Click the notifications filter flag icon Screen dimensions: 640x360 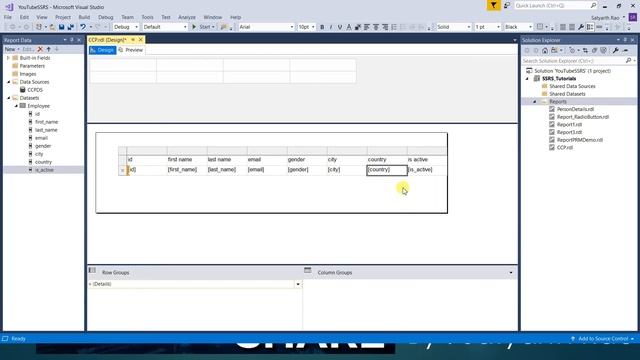493,5
